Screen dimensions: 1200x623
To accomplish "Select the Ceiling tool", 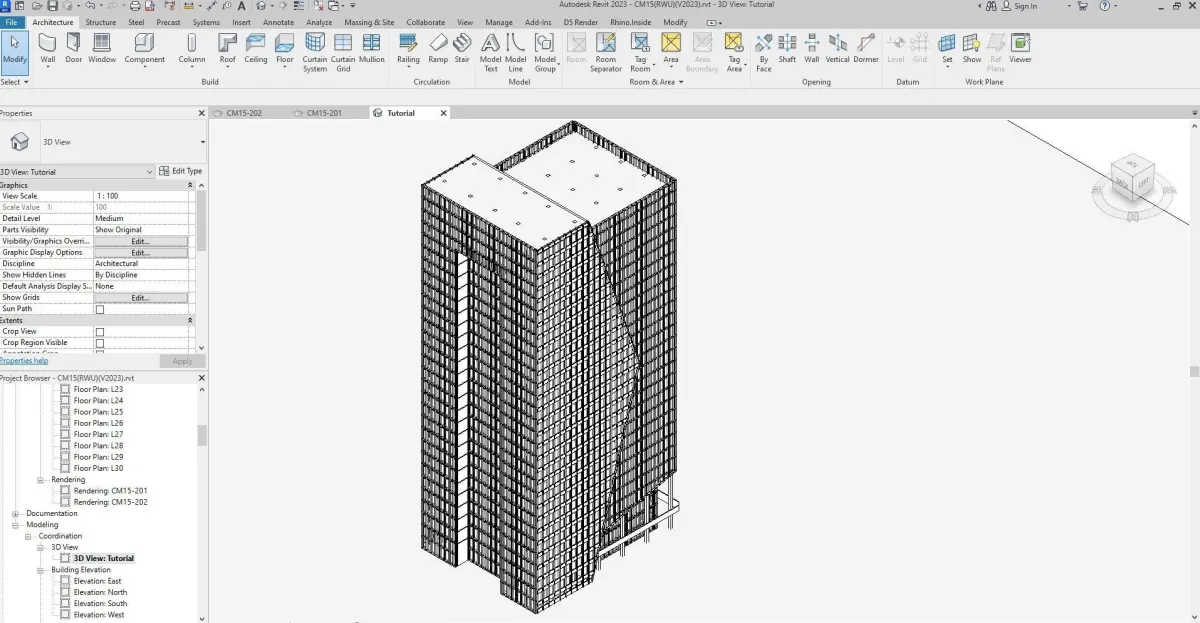I will [256, 49].
